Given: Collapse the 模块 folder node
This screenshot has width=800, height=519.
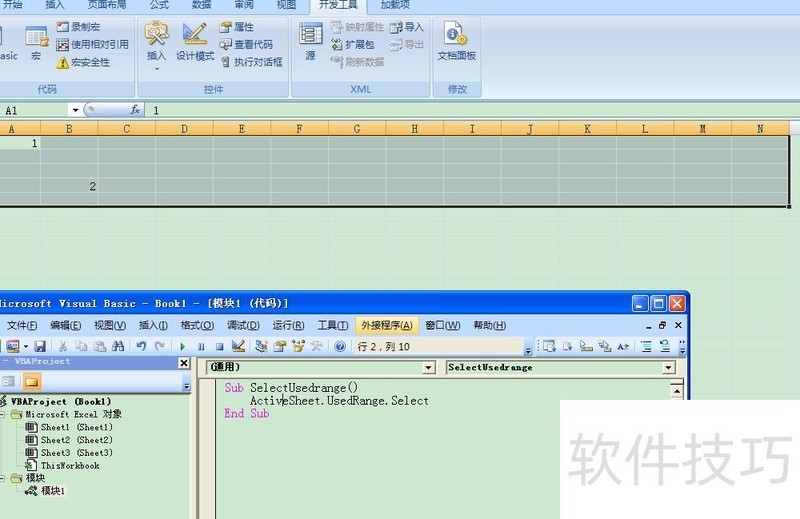Looking at the screenshot, I should coord(2,478).
